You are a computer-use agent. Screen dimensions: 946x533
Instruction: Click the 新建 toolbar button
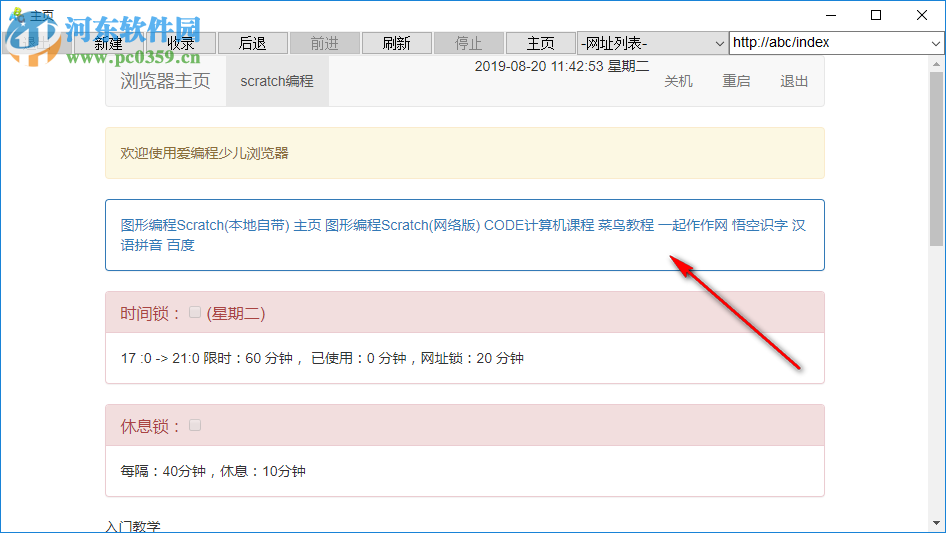(109, 43)
